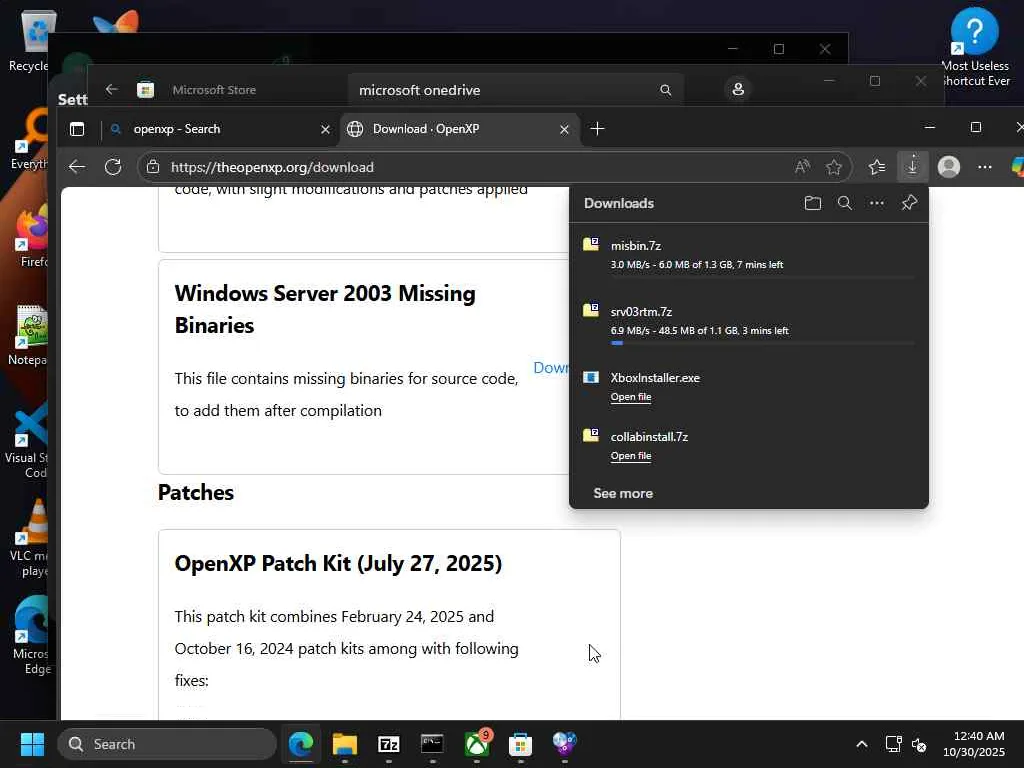
Task: Open network status tray icon
Action: pyautogui.click(x=893, y=744)
